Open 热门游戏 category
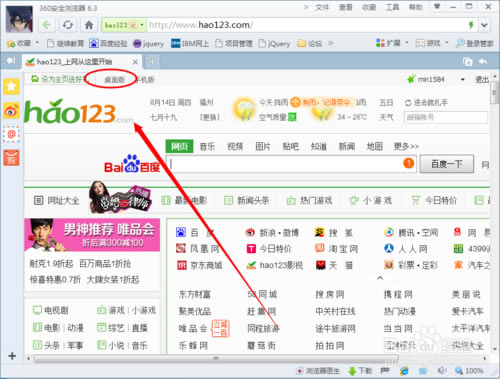The height and width of the screenshot is (379, 500). pos(310,200)
